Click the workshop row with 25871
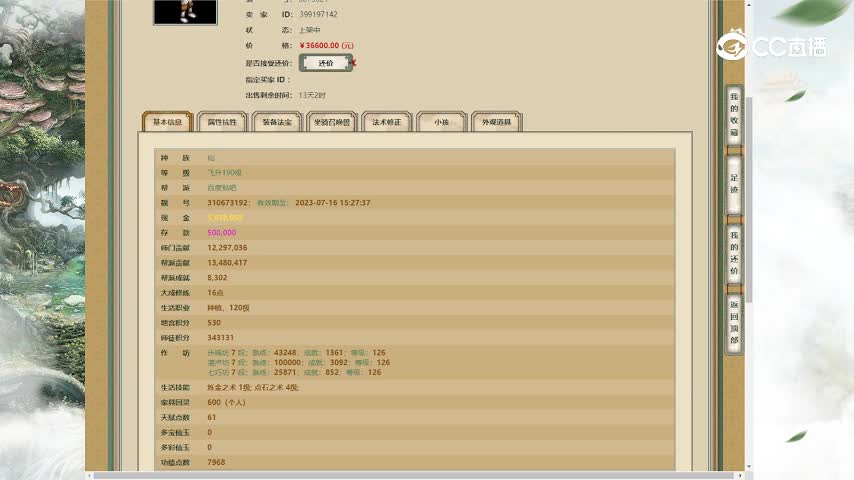The image size is (854, 480). coord(294,372)
